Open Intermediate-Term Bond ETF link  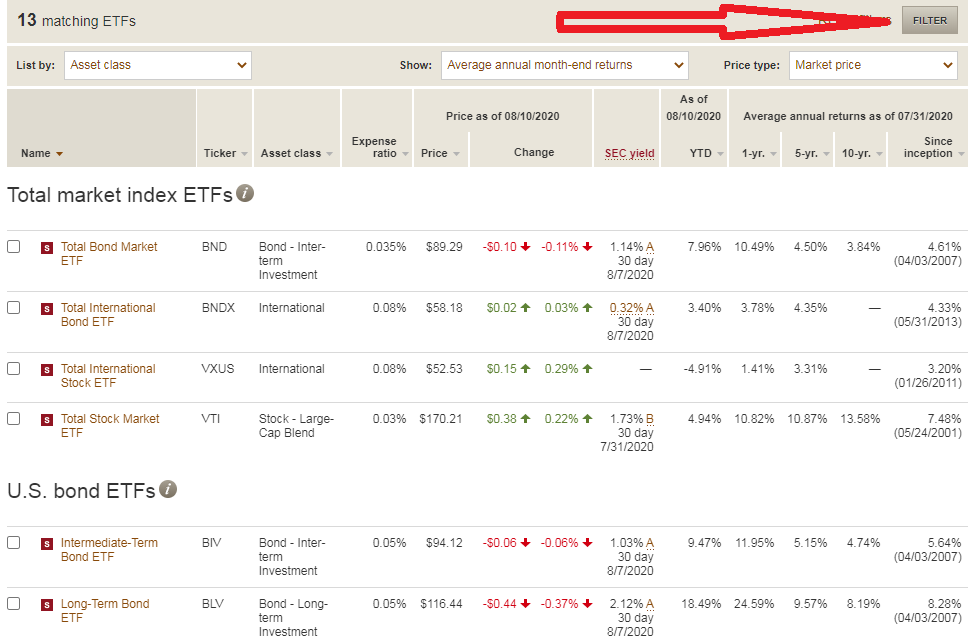point(109,550)
